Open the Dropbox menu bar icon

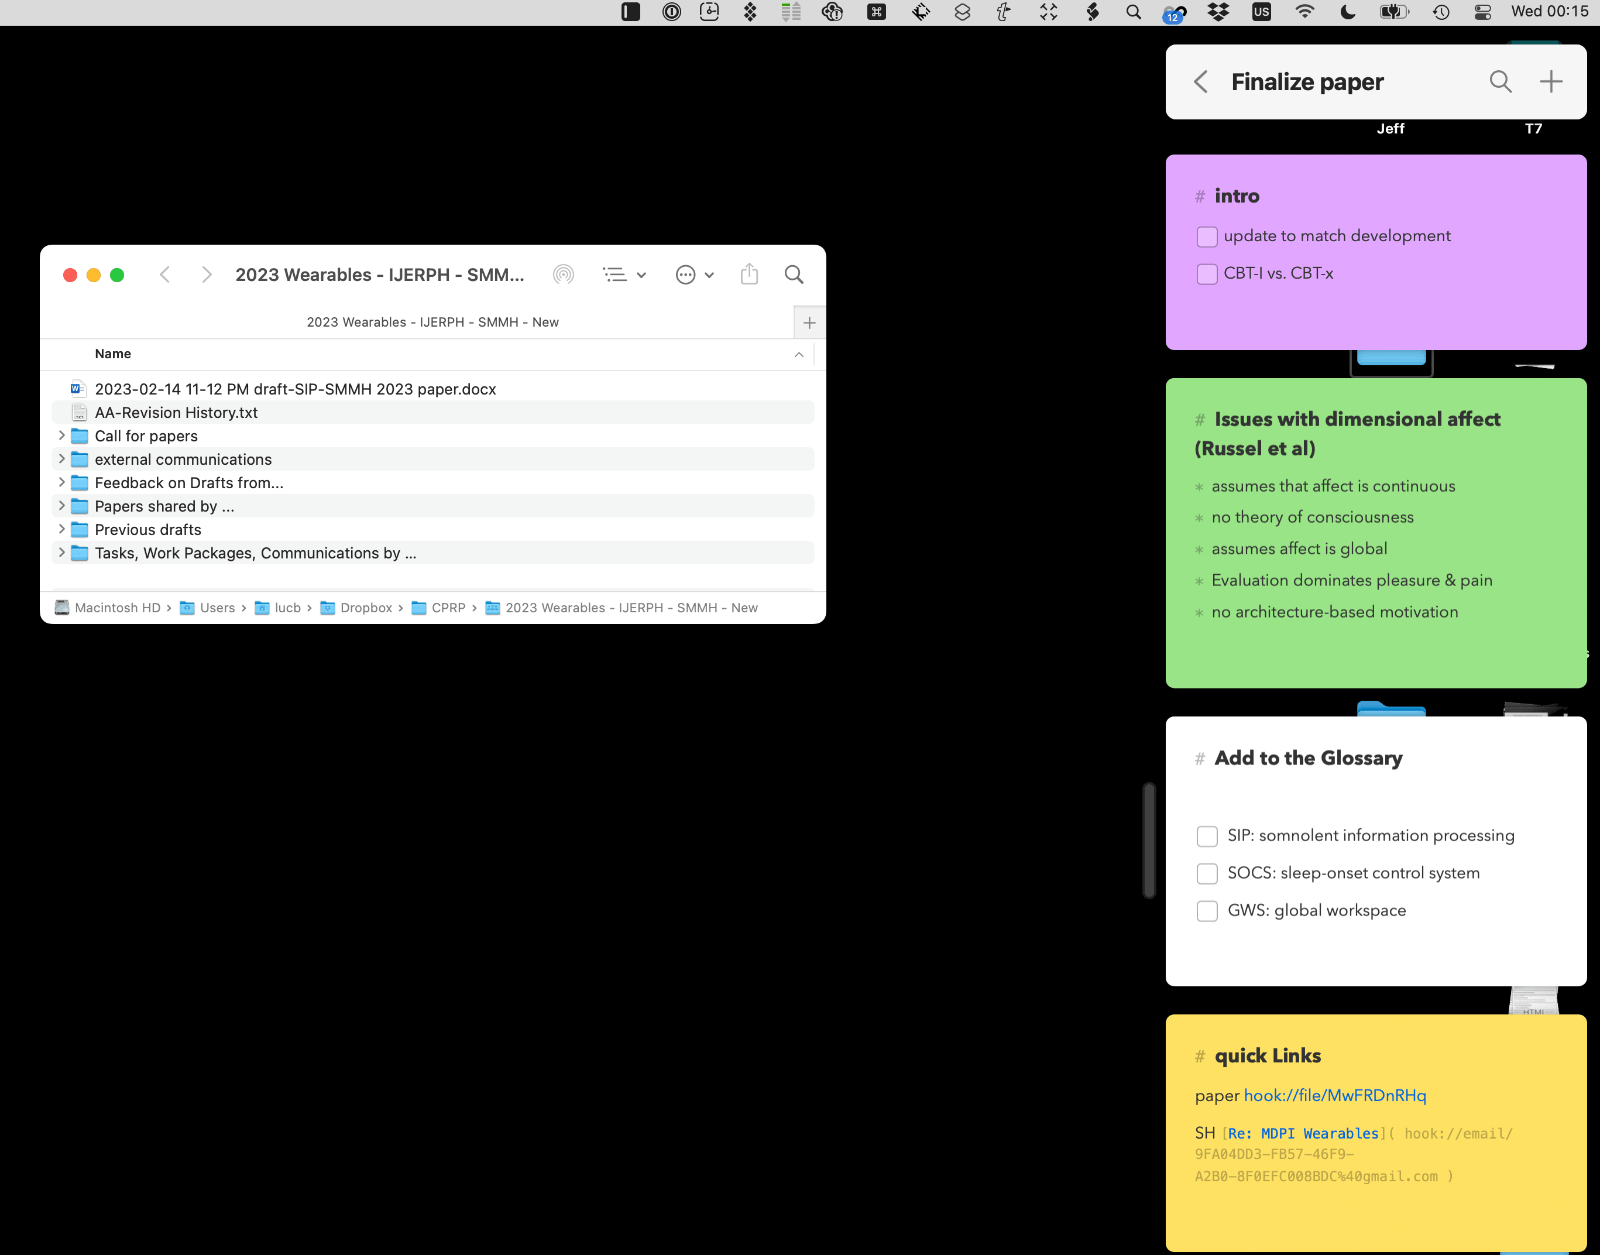point(1218,12)
